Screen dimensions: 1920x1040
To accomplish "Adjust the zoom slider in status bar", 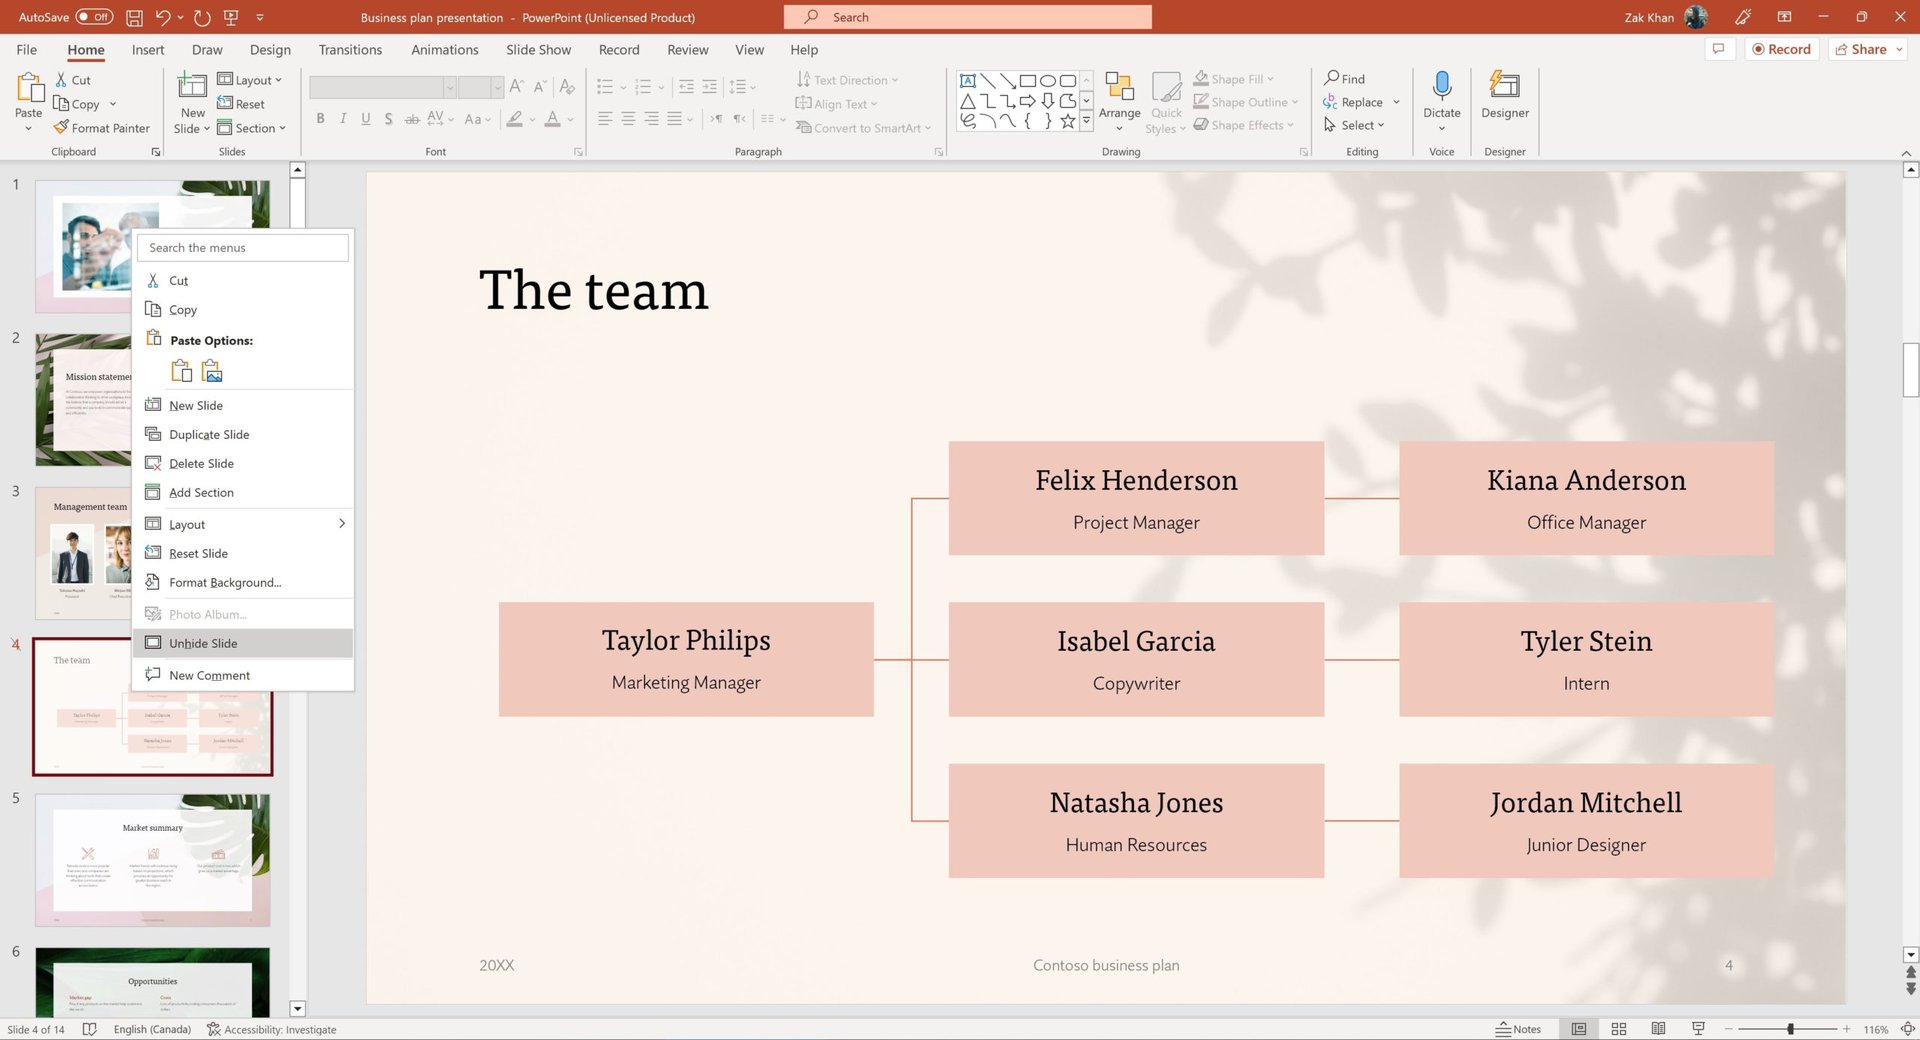I will [x=1790, y=1029].
